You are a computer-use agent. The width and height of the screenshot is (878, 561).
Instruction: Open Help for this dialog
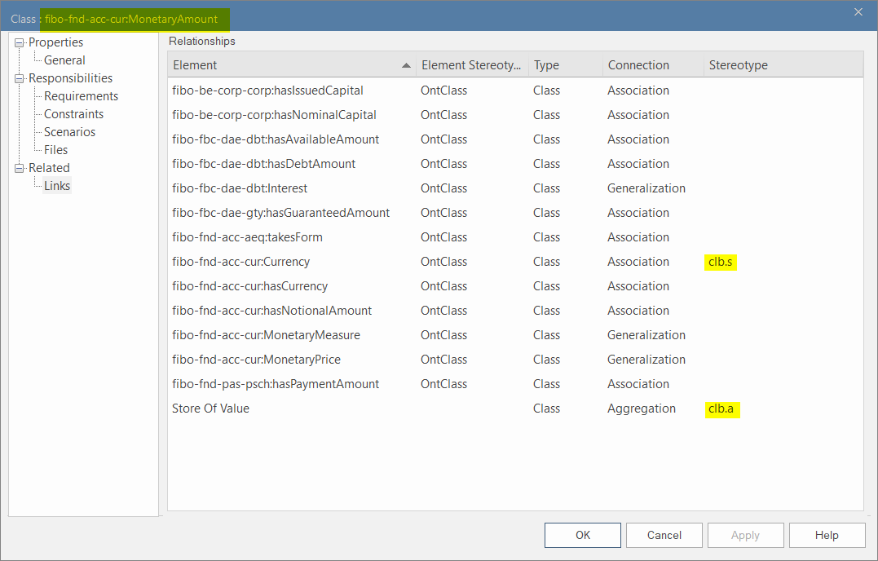826,535
